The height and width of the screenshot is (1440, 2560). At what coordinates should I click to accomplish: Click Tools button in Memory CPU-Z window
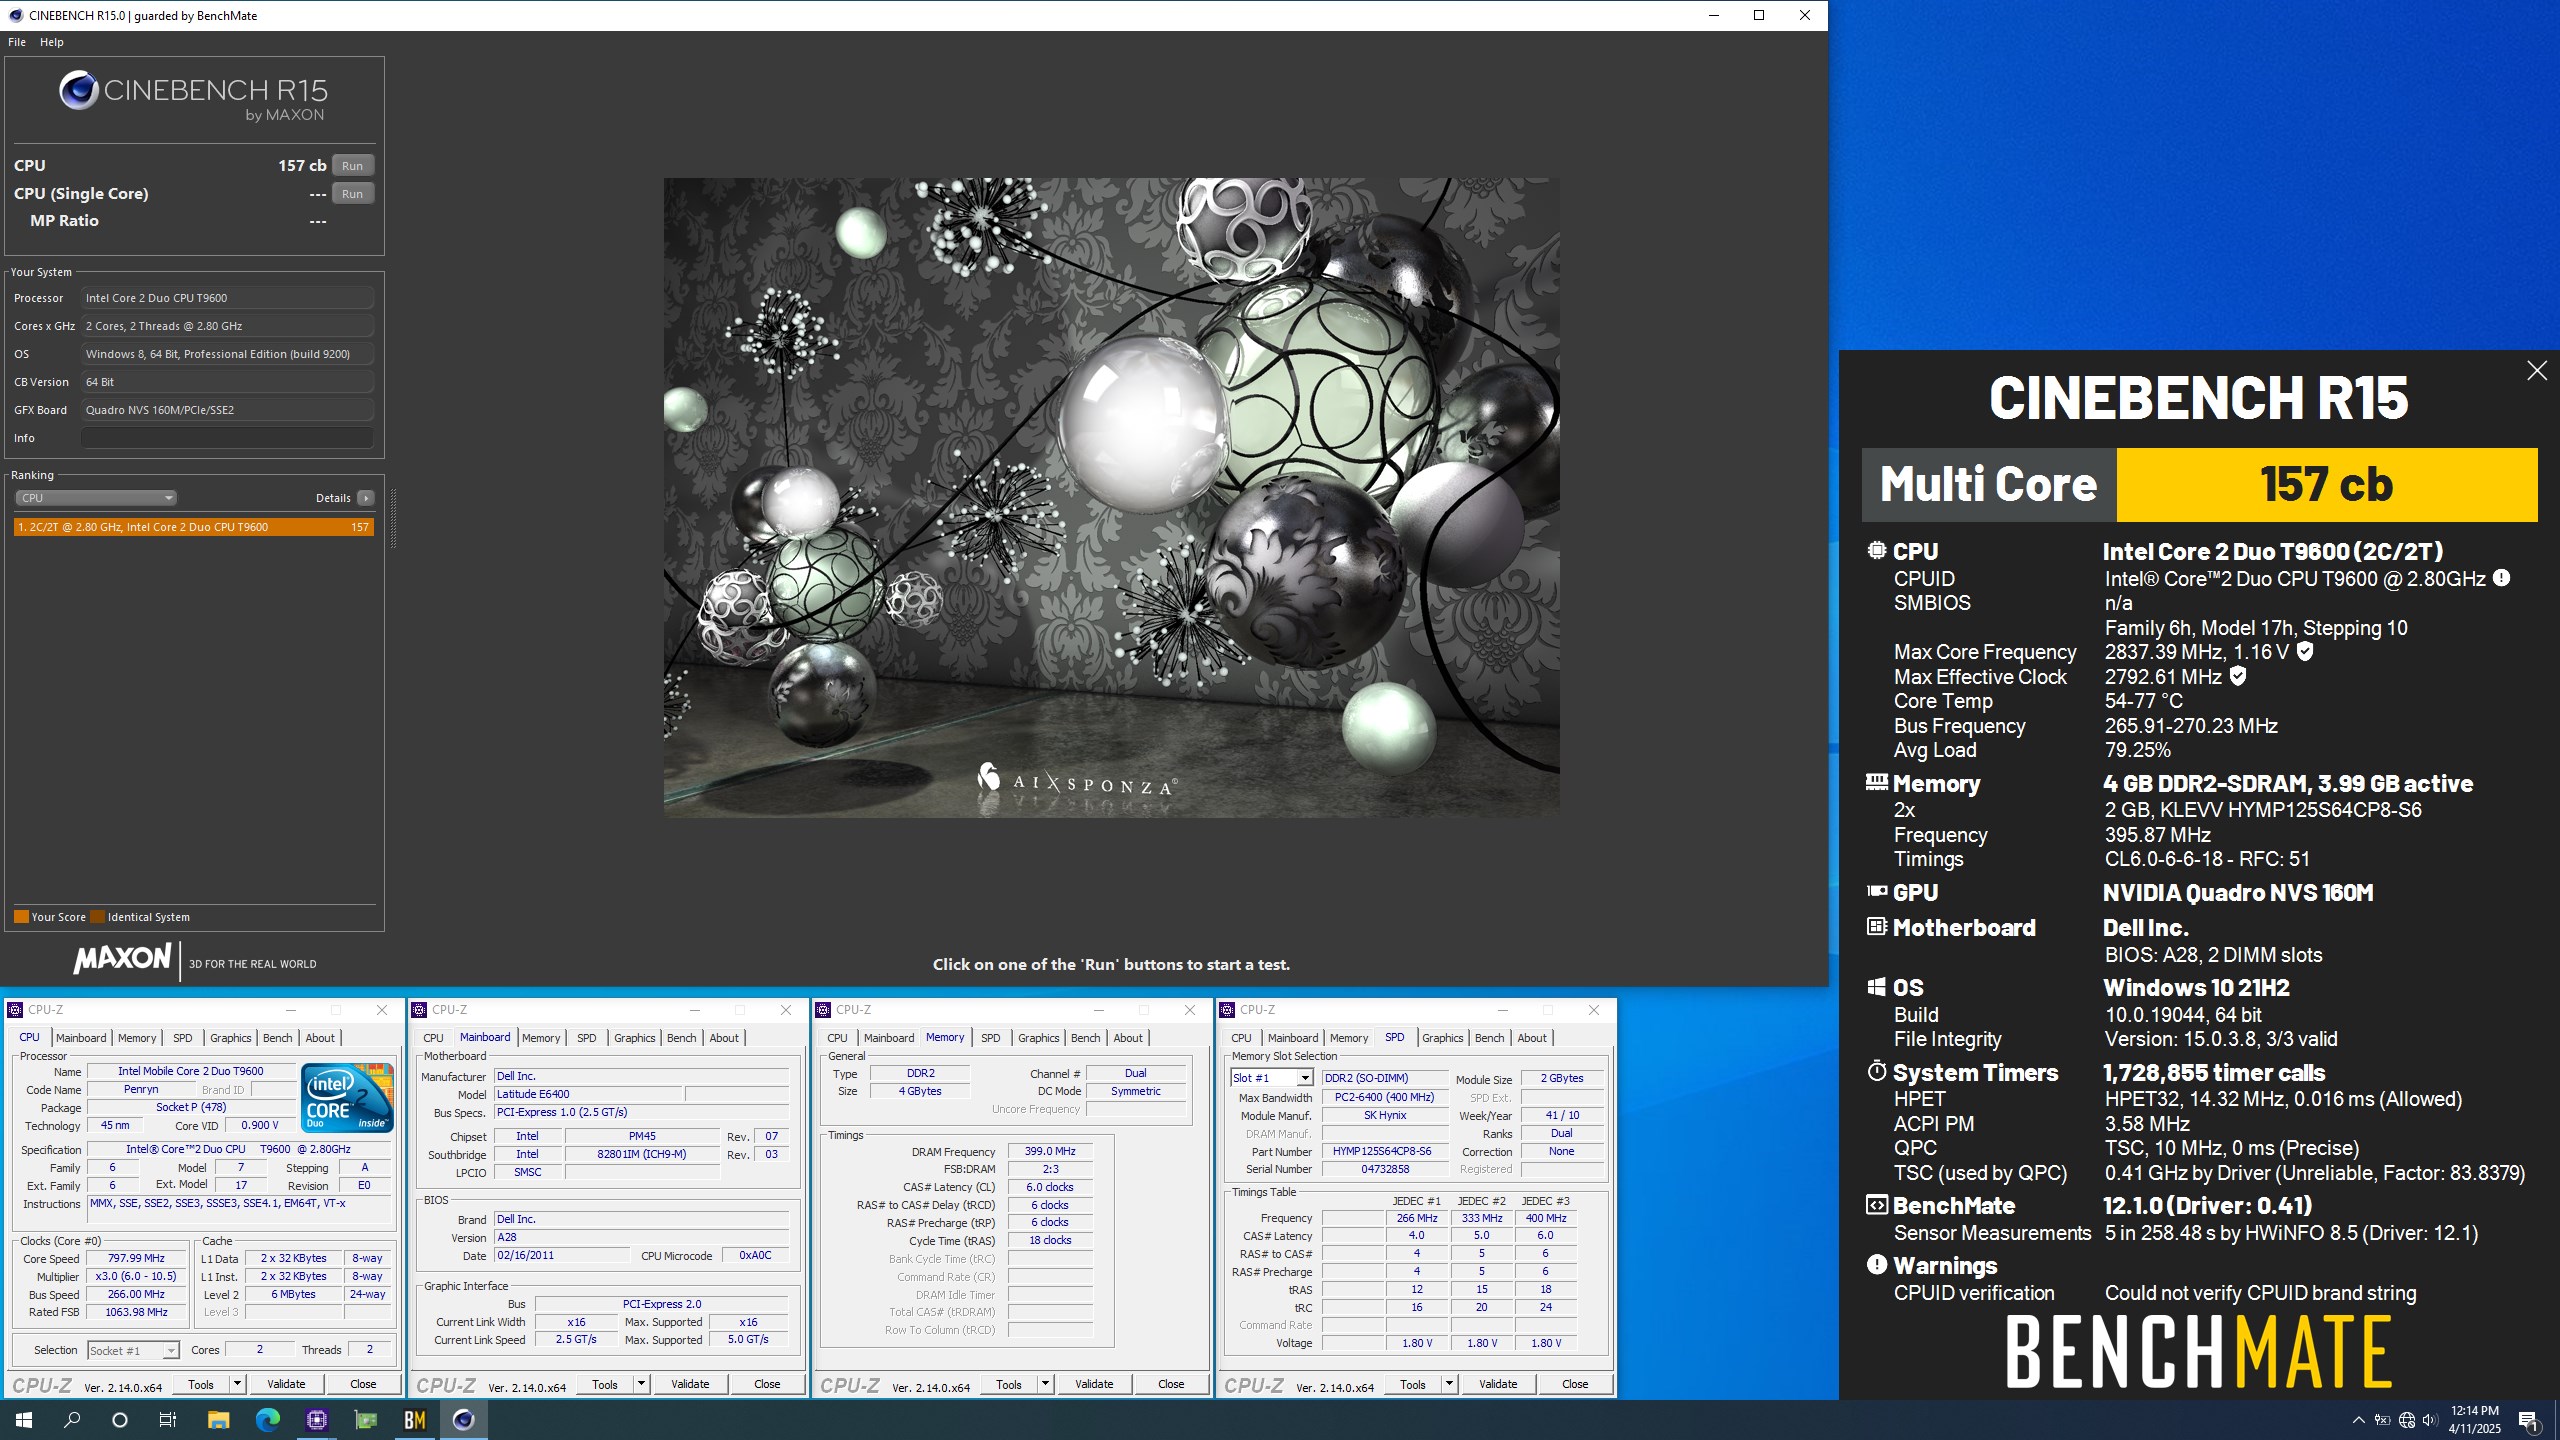coord(1009,1384)
